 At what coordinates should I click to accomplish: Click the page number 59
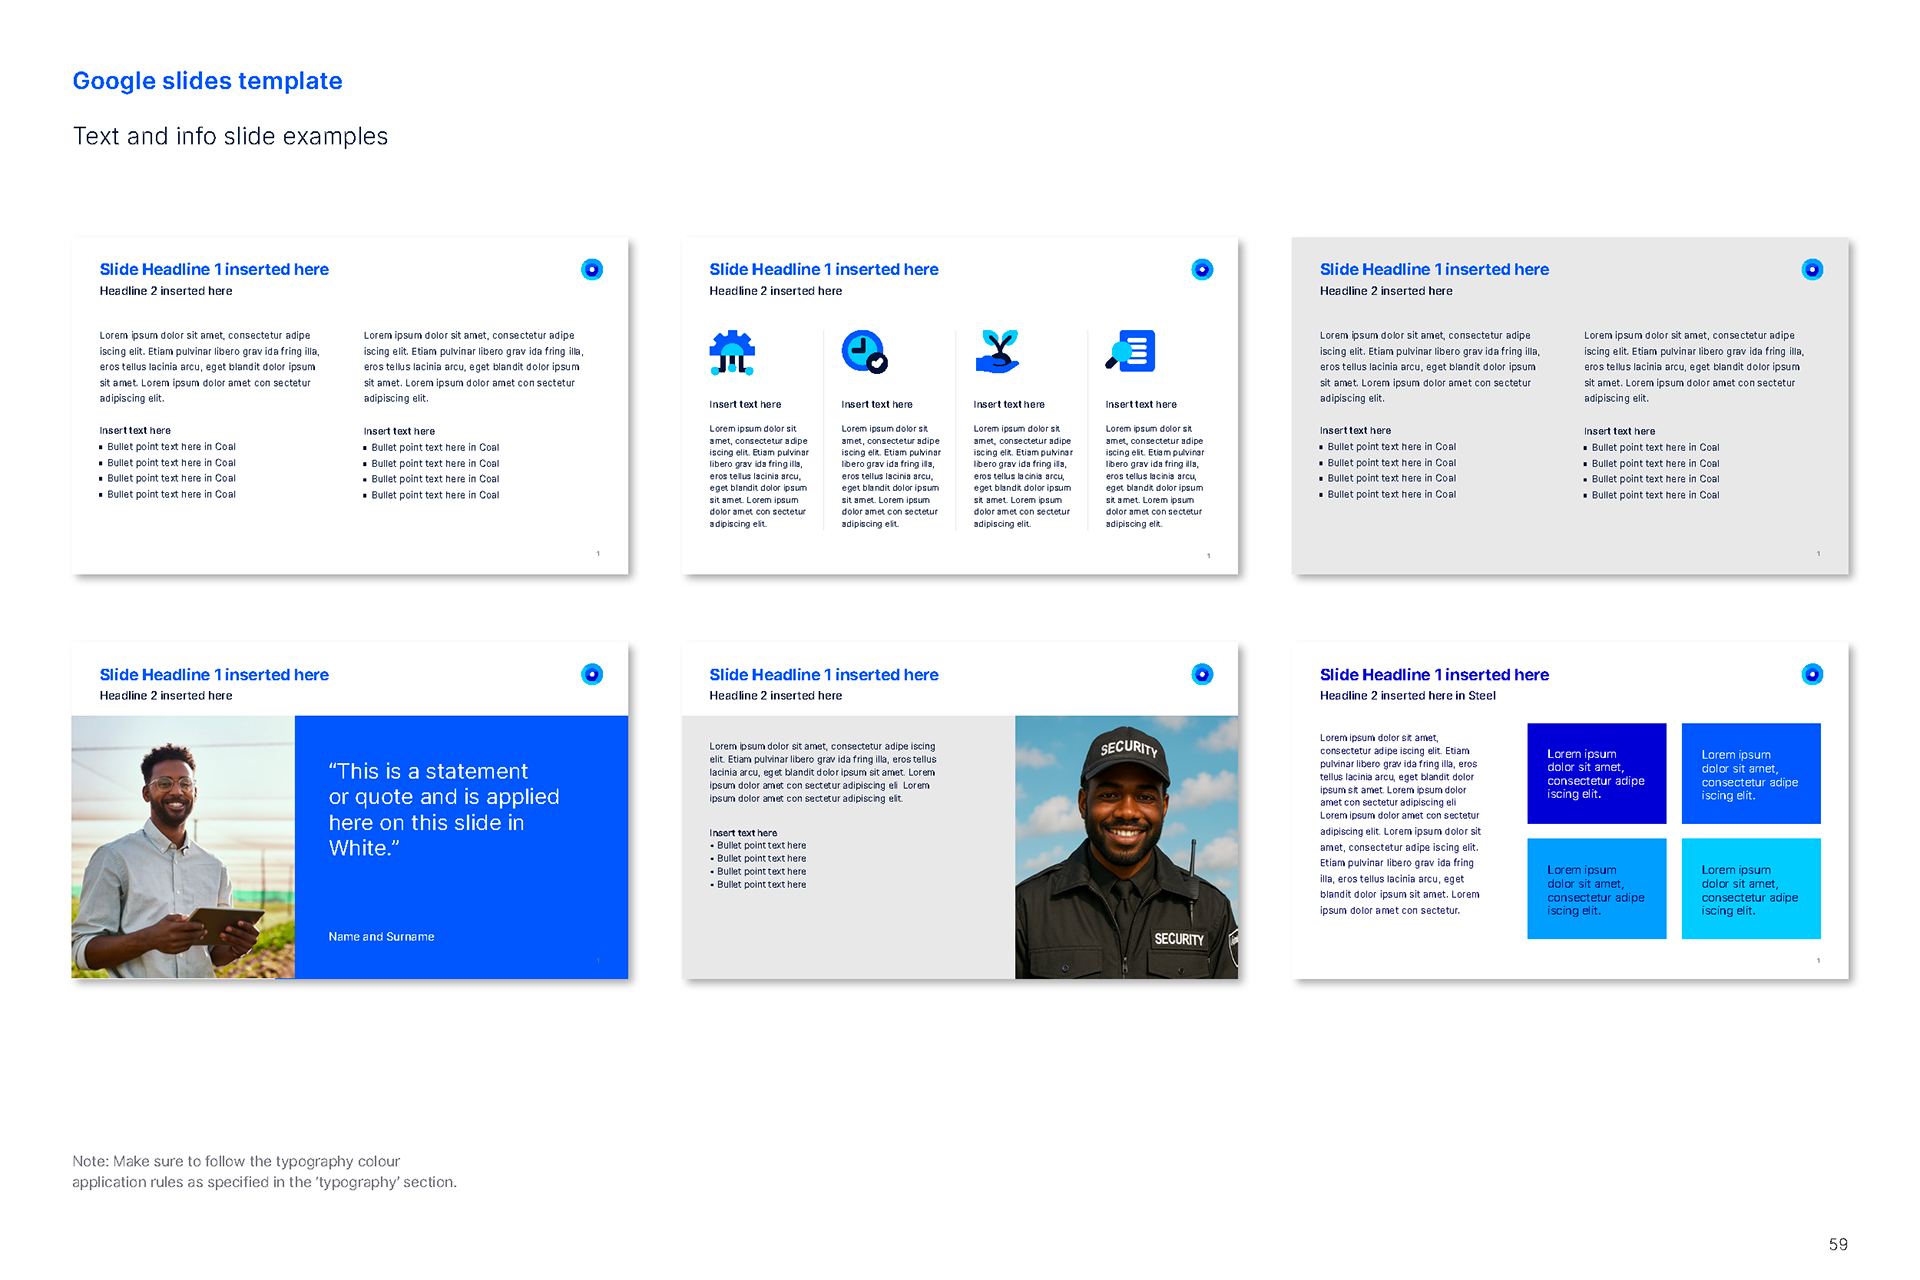[1838, 1244]
